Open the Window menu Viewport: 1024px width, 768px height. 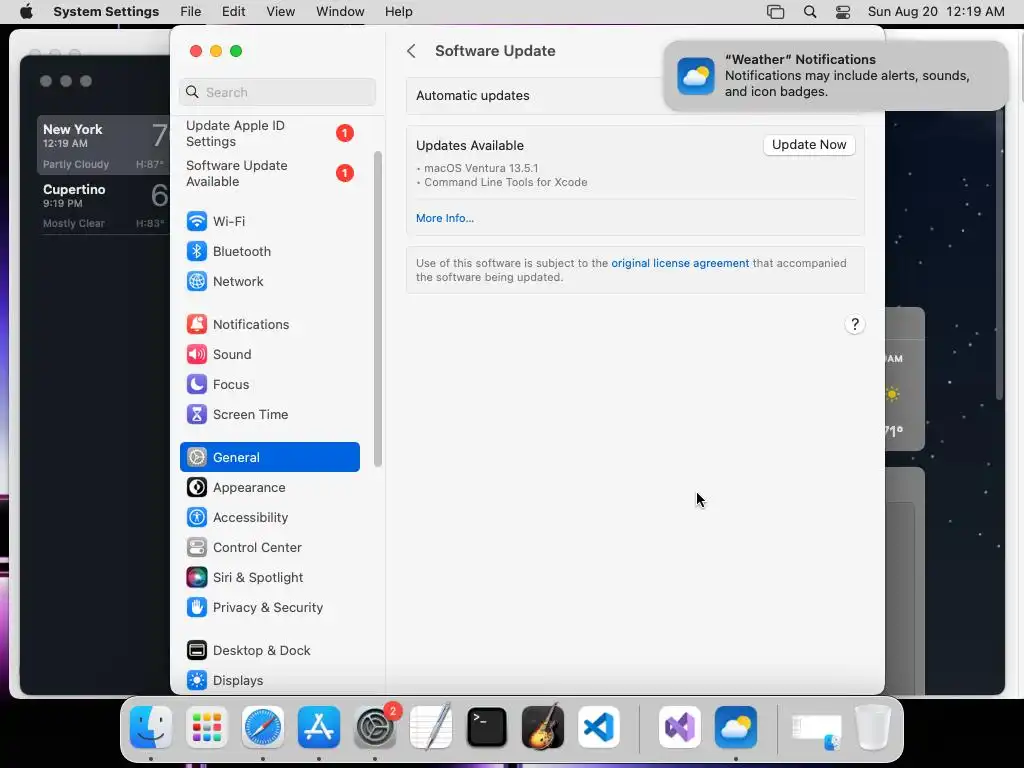[340, 12]
